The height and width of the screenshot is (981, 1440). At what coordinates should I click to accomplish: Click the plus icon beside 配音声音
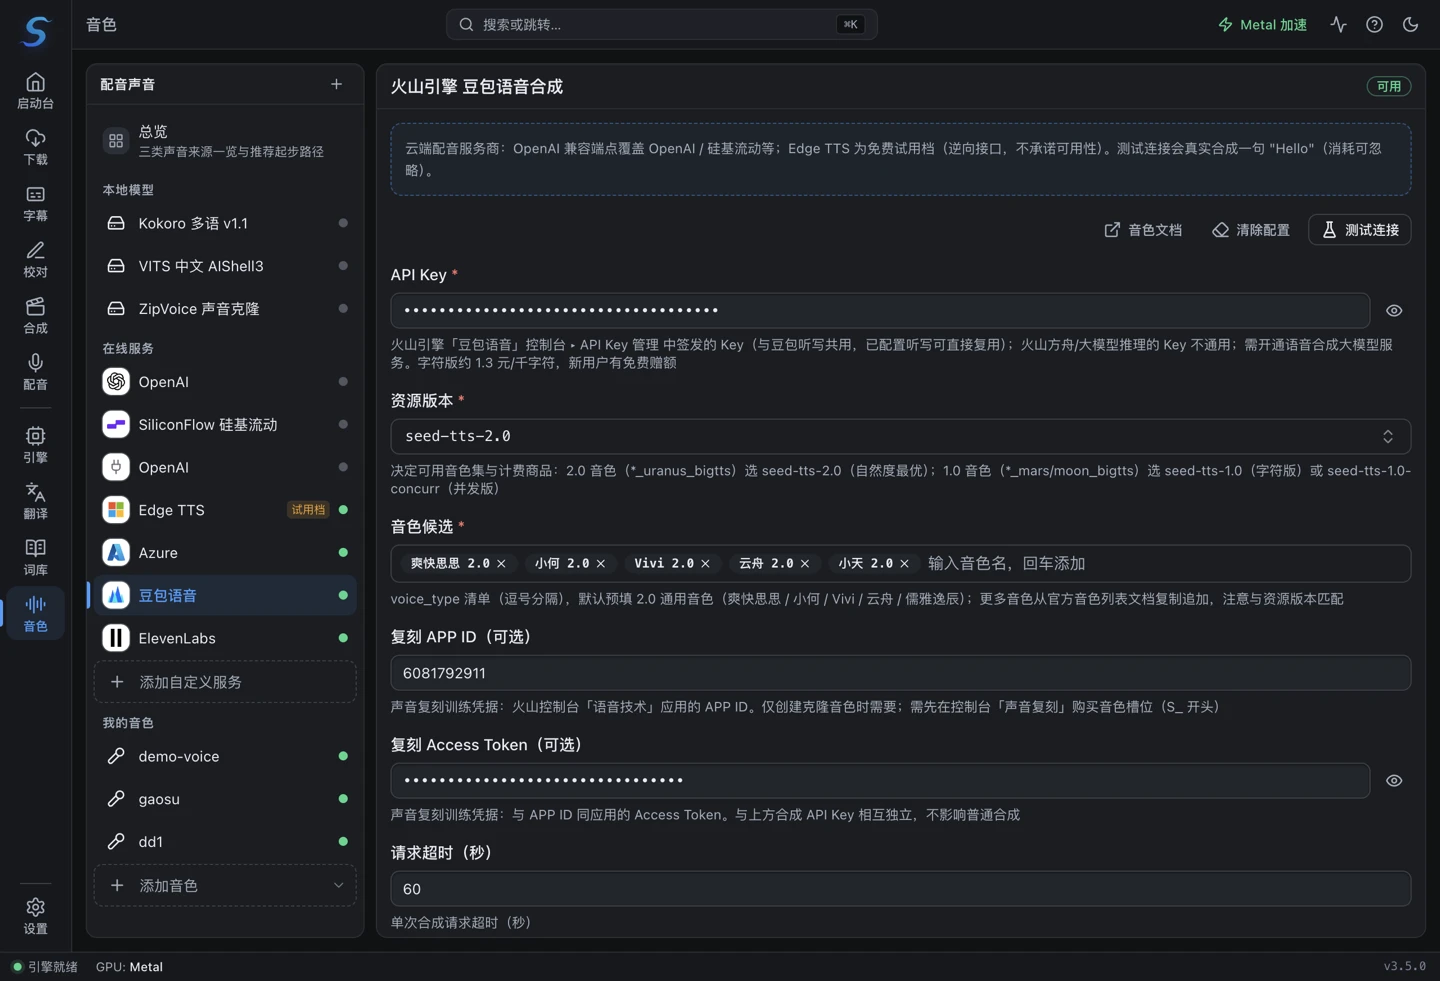(x=336, y=85)
